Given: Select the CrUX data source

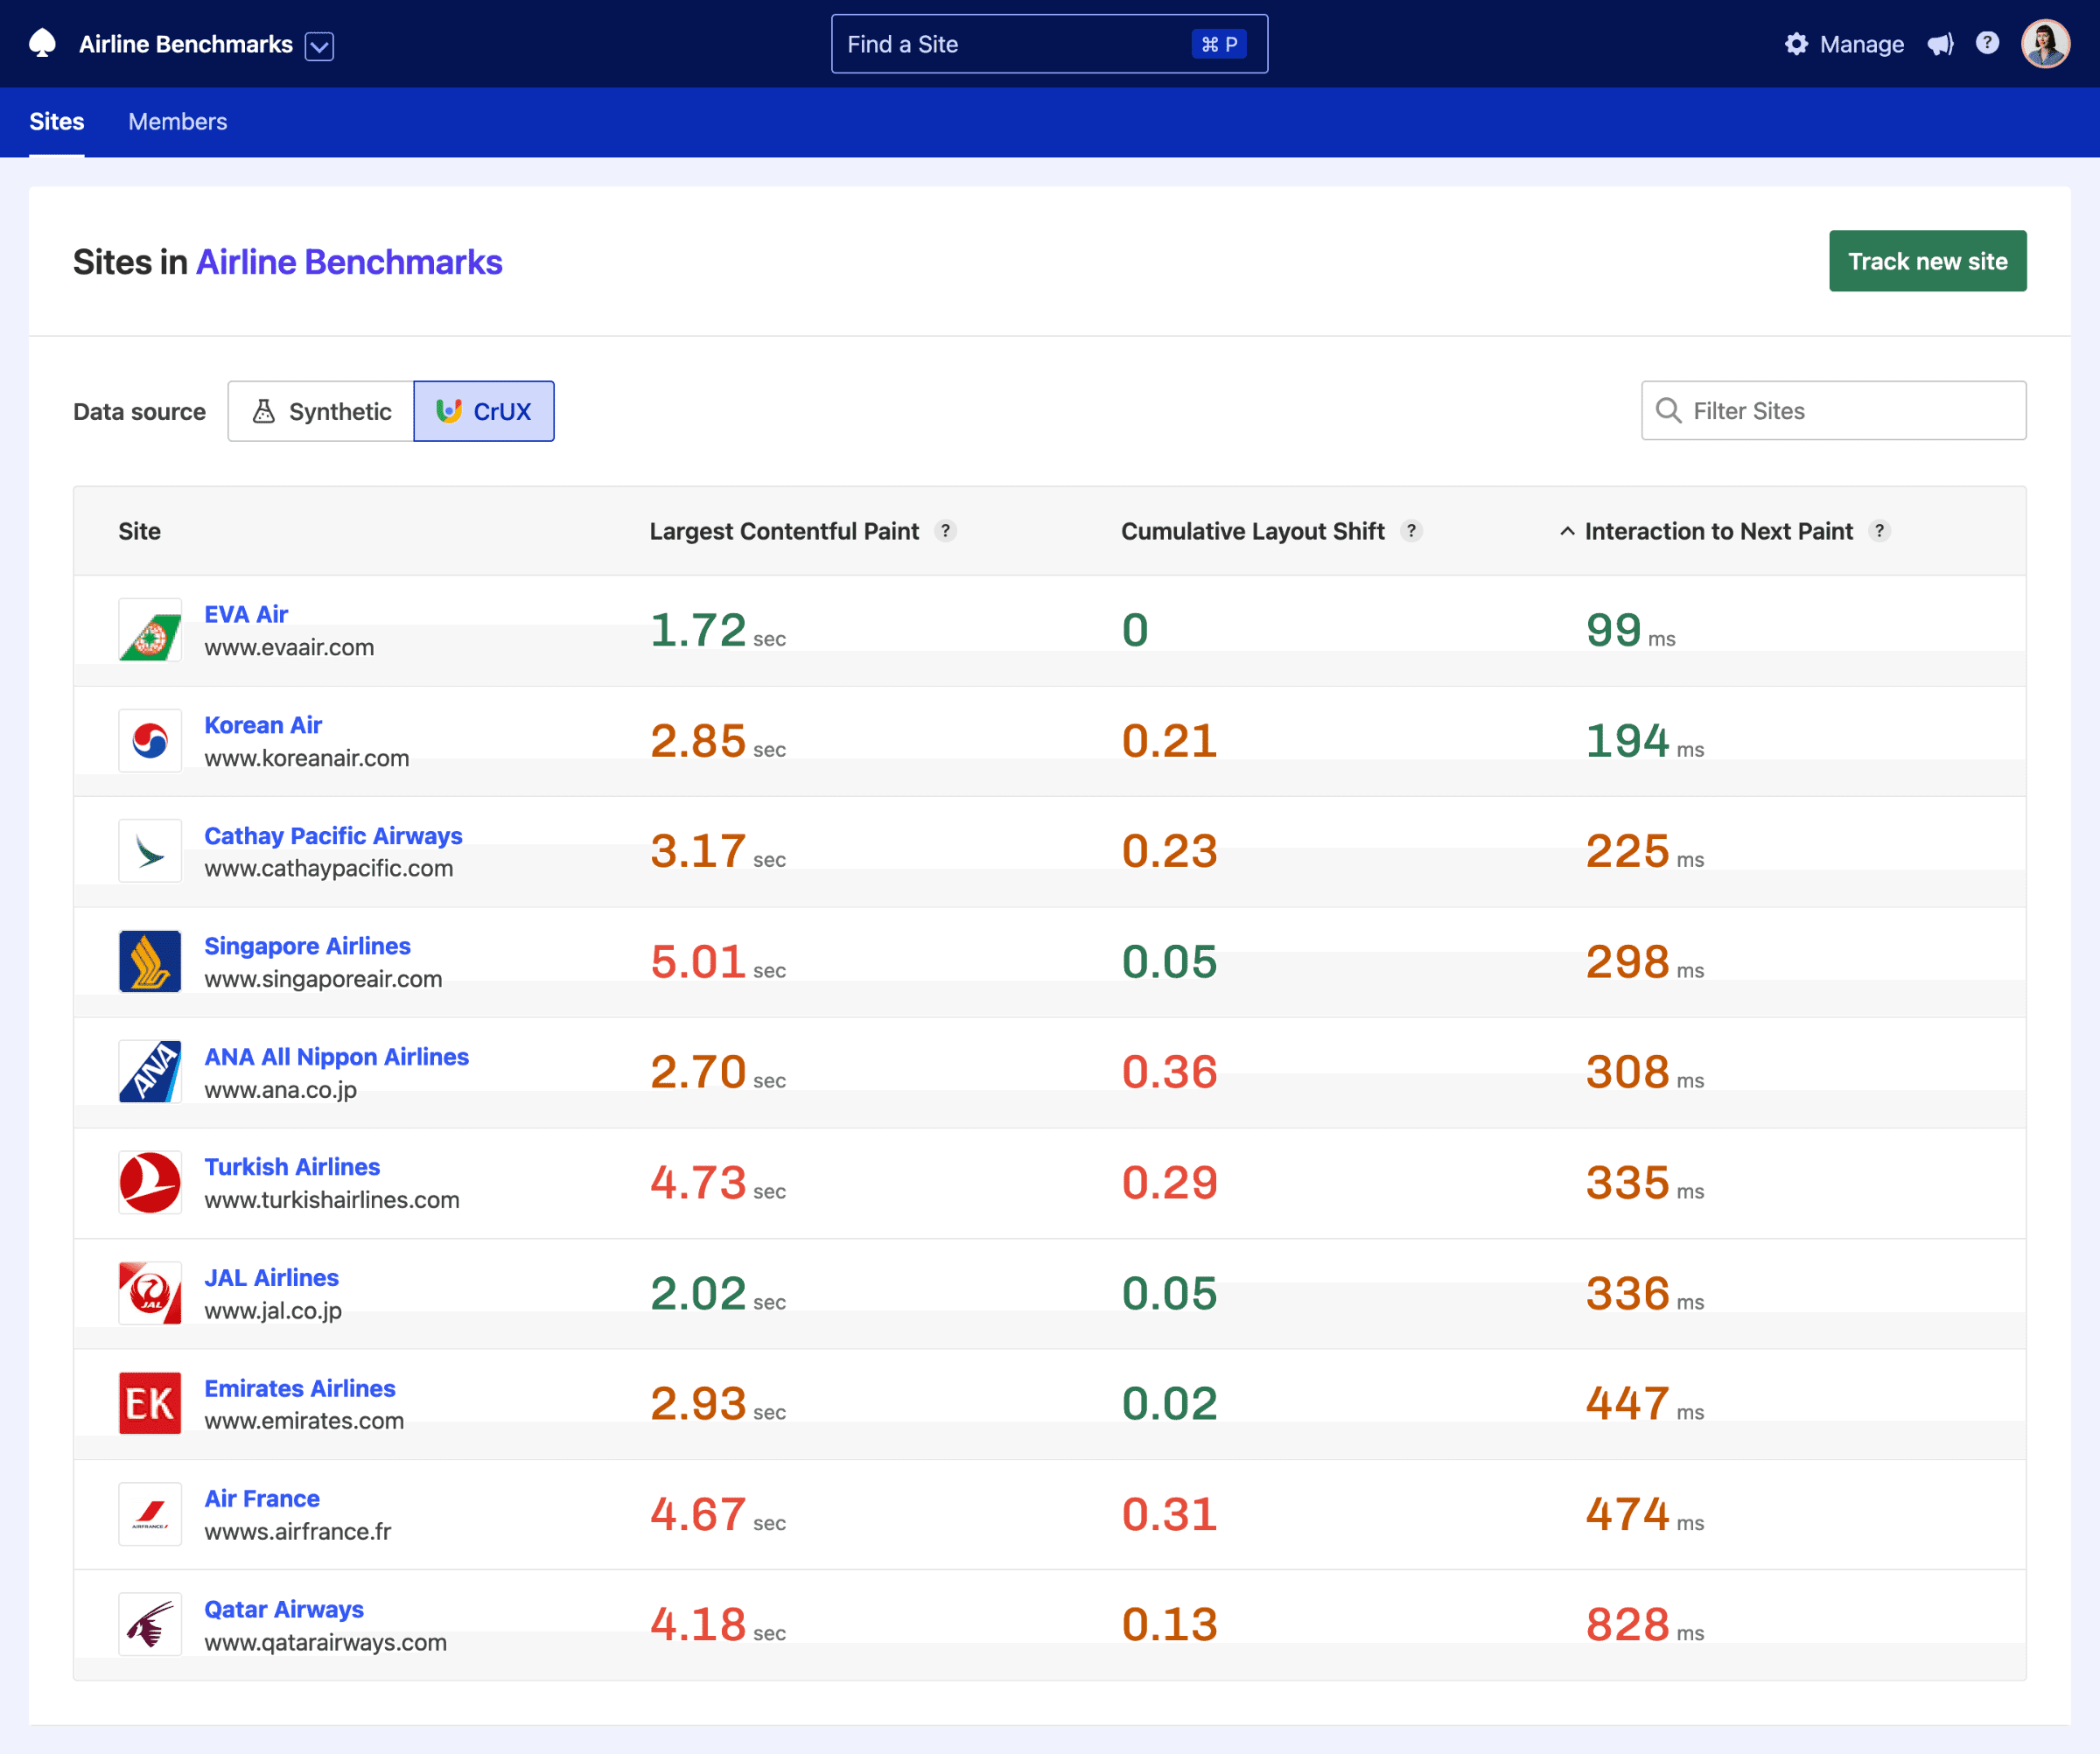Looking at the screenshot, I should tap(484, 411).
